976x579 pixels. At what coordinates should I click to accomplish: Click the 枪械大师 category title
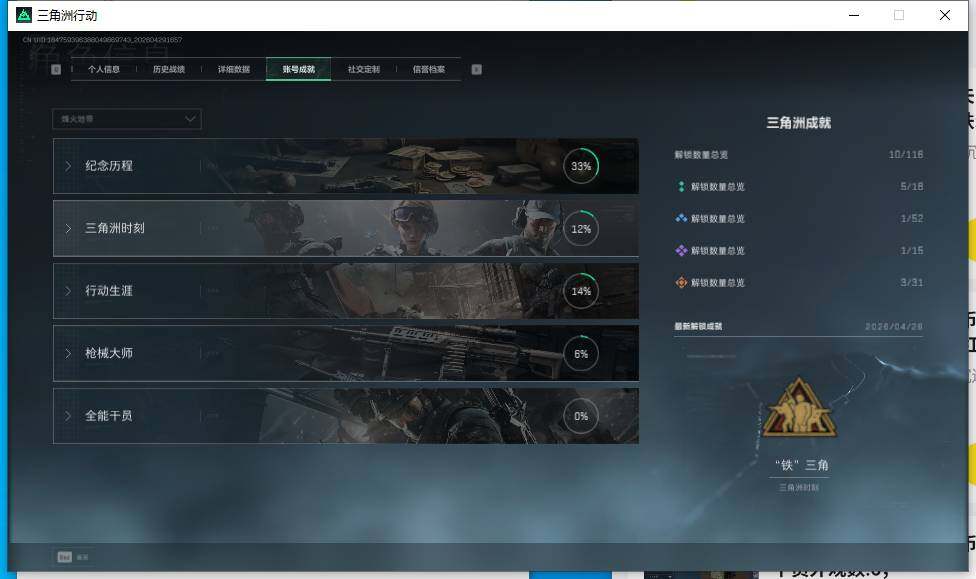[109, 353]
